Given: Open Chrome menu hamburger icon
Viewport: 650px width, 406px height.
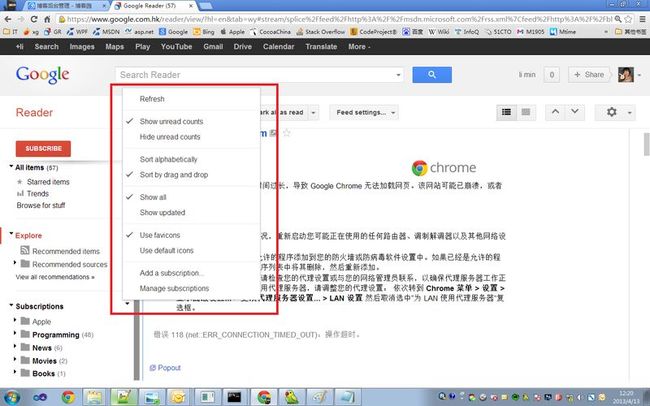Looking at the screenshot, I should pyautogui.click(x=642, y=19).
